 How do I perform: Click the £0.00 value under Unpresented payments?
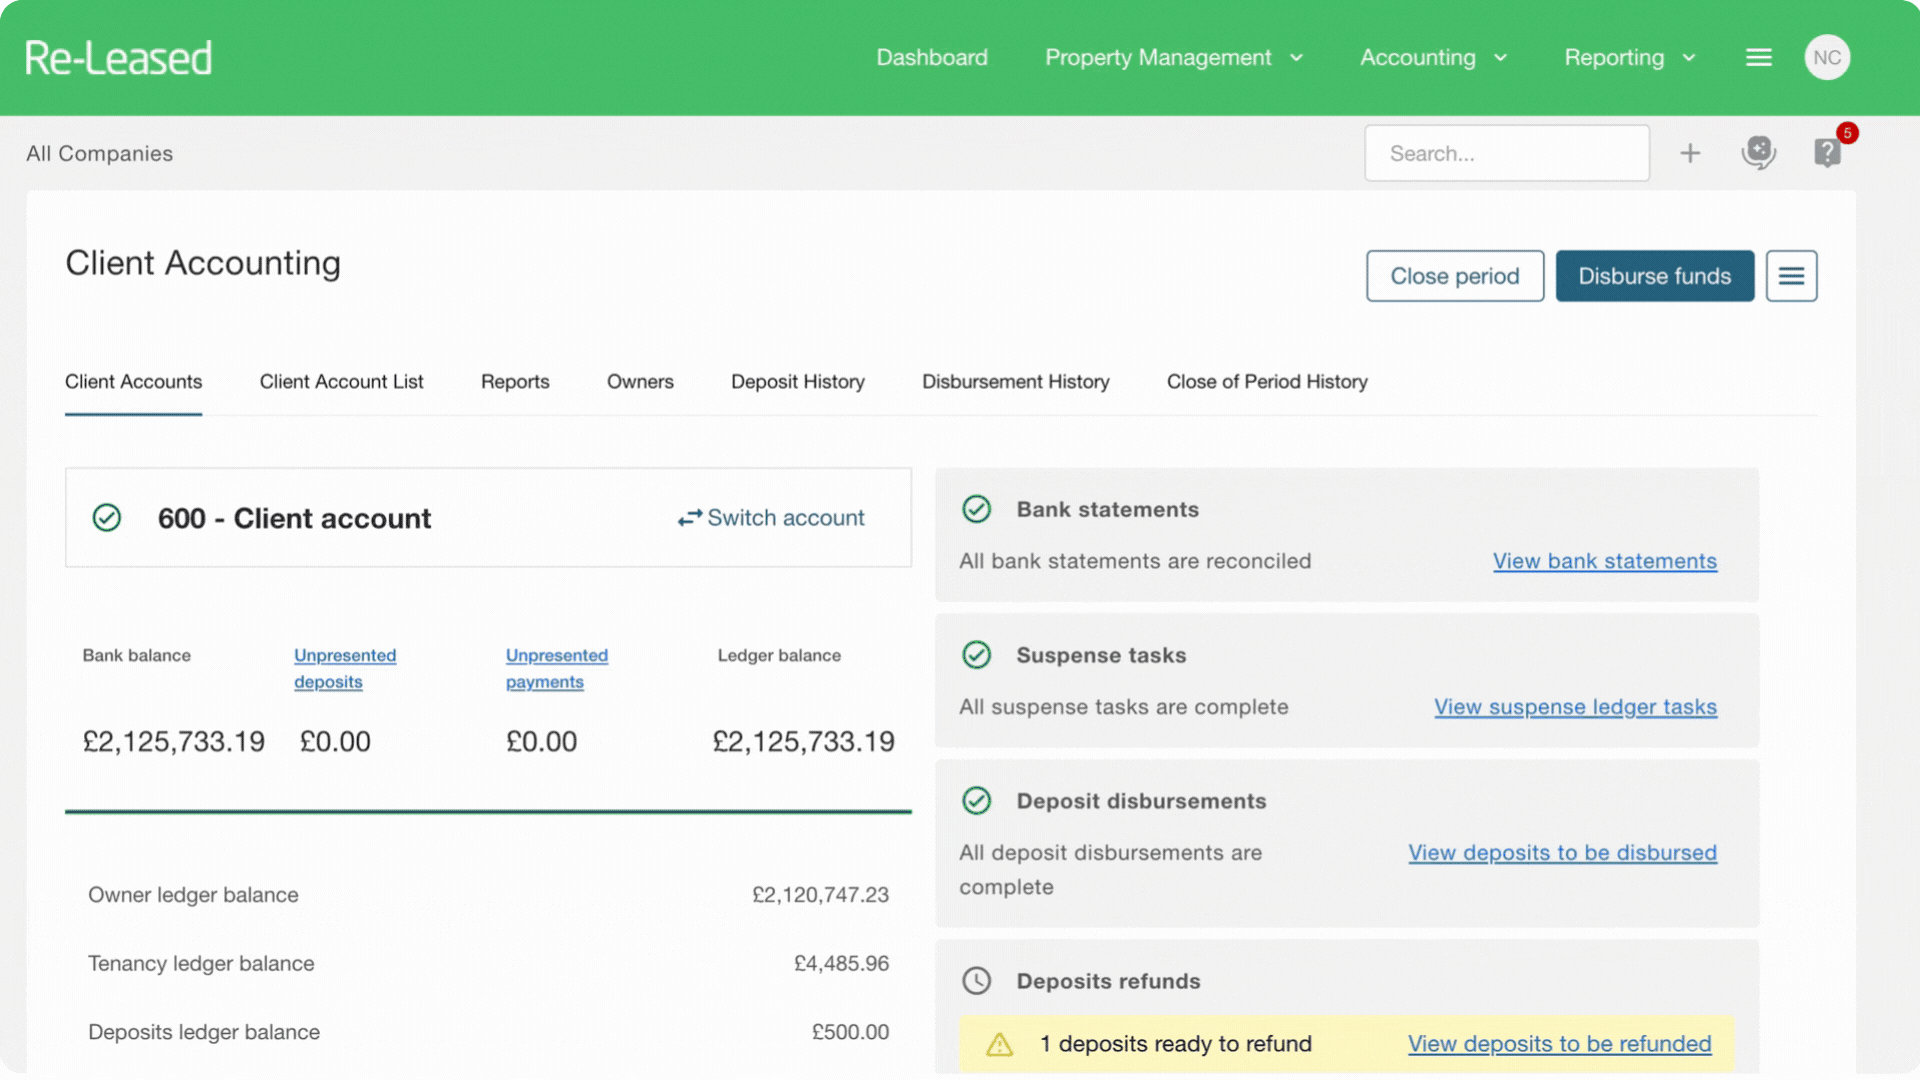[x=541, y=741]
